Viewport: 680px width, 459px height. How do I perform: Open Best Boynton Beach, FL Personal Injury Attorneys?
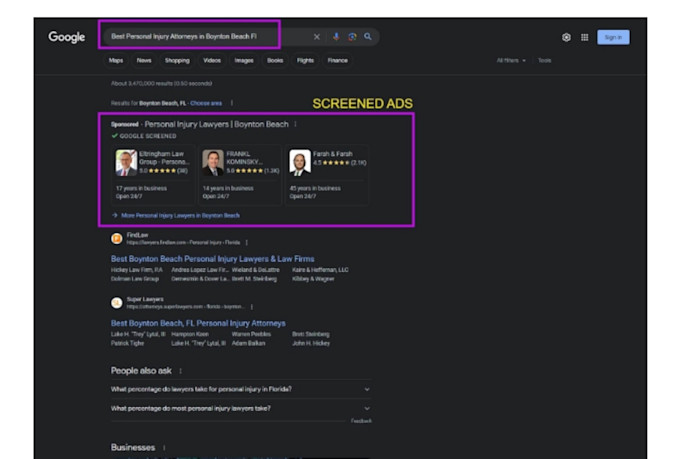point(198,323)
